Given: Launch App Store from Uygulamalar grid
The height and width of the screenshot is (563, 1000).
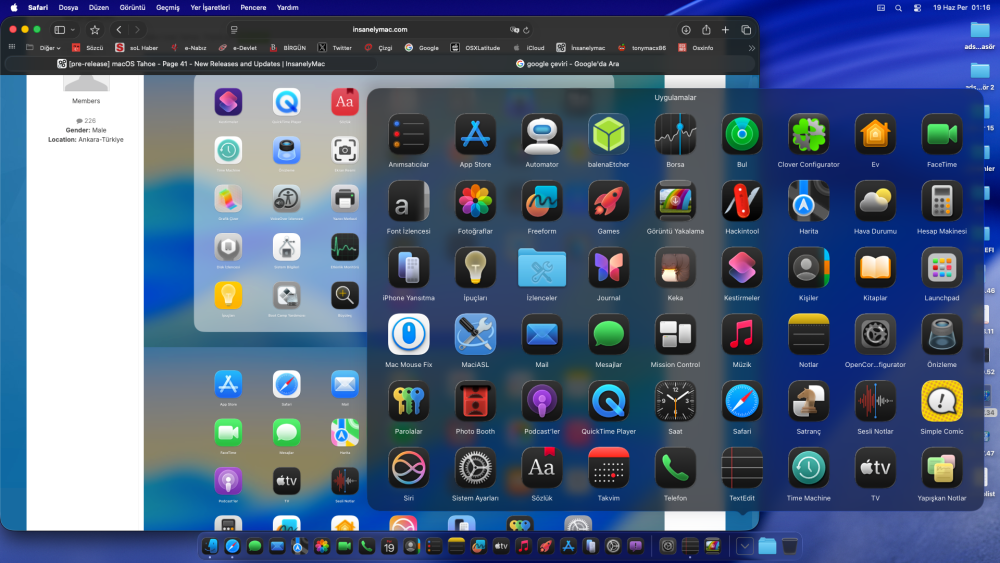Looking at the screenshot, I should [x=475, y=135].
